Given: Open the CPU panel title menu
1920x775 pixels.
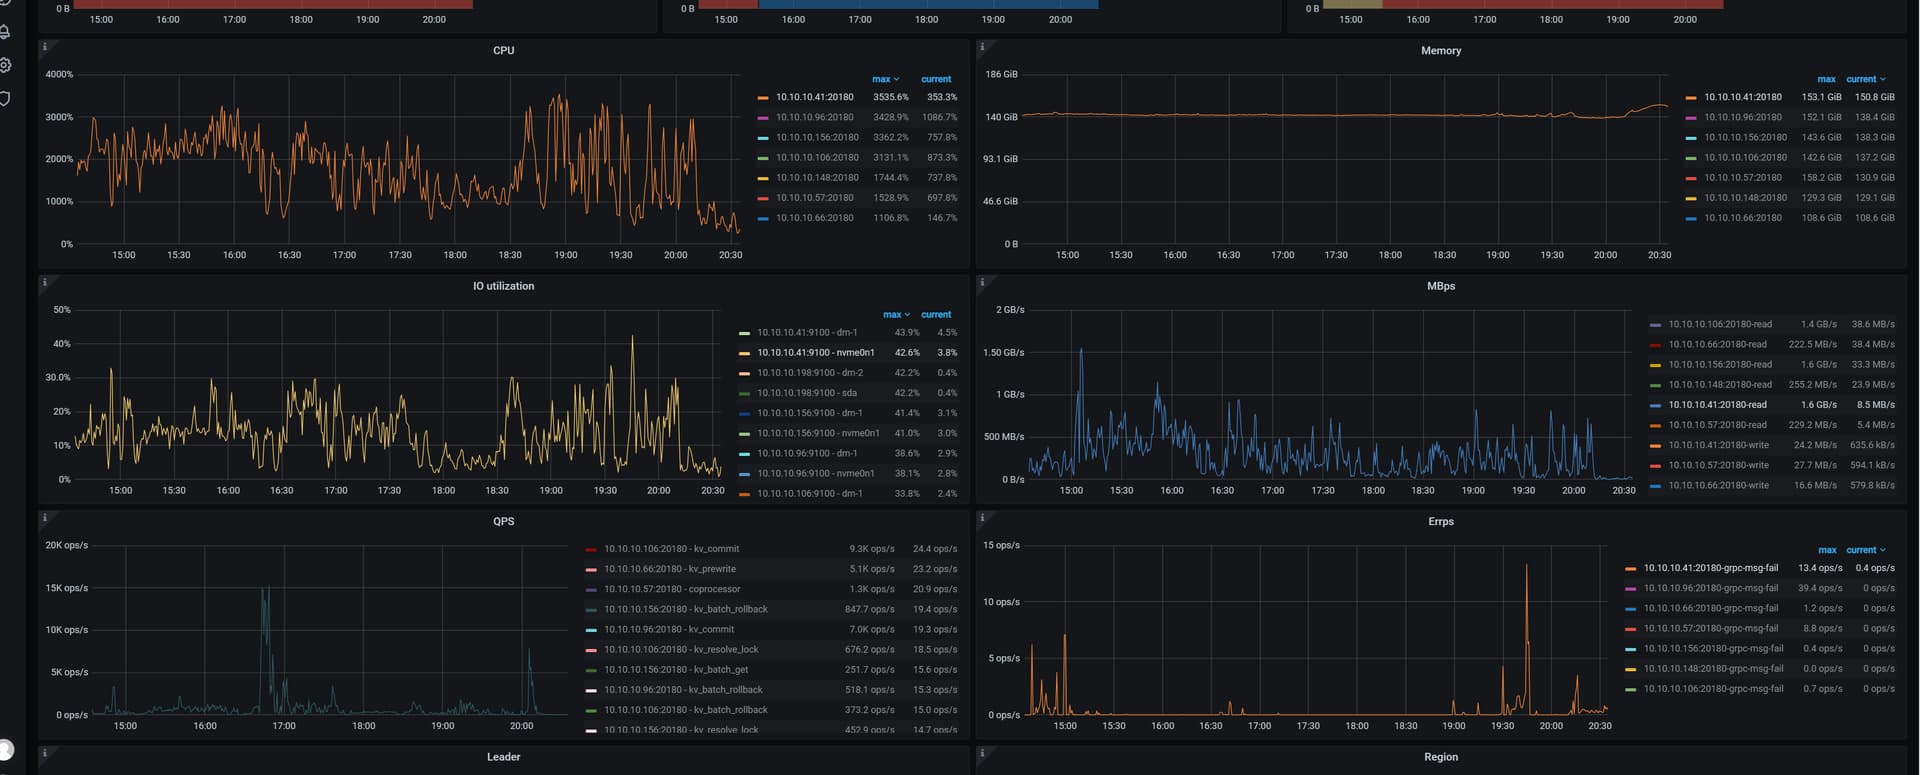Looking at the screenshot, I should click(x=503, y=50).
